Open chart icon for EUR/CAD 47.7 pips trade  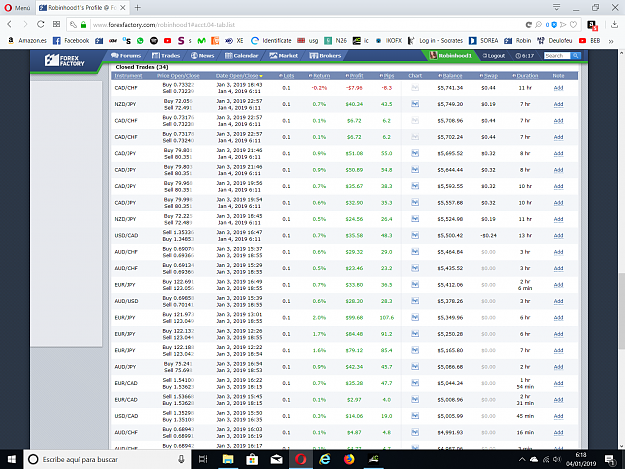click(415, 383)
